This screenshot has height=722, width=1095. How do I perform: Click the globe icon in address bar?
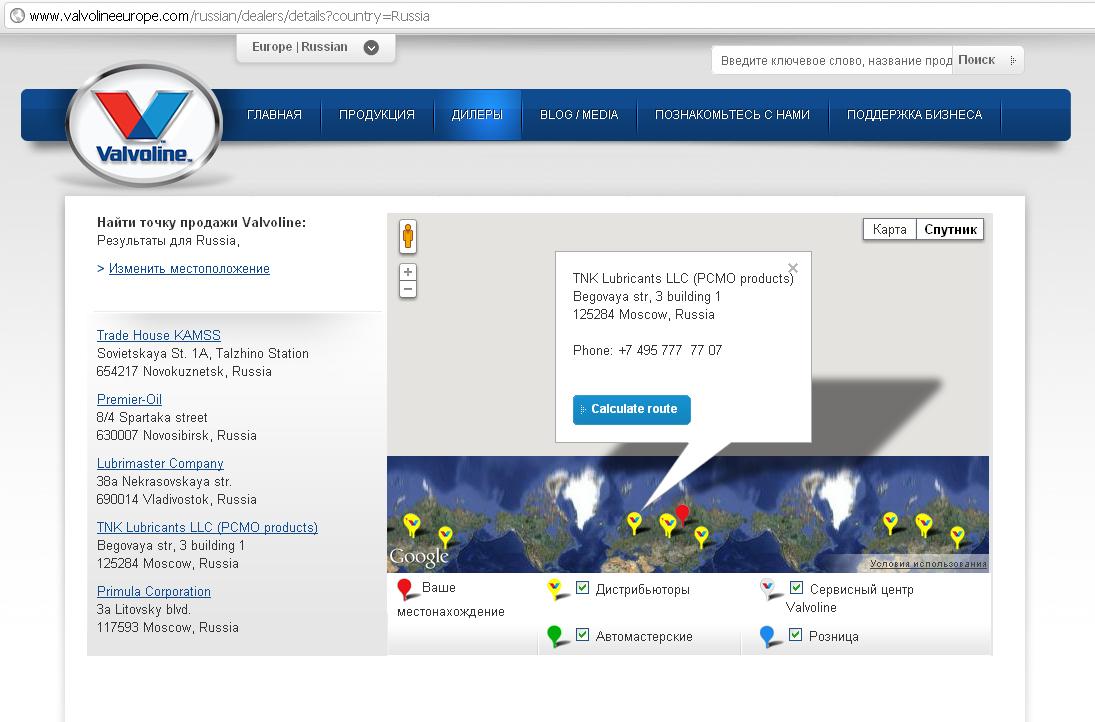pos(17,15)
